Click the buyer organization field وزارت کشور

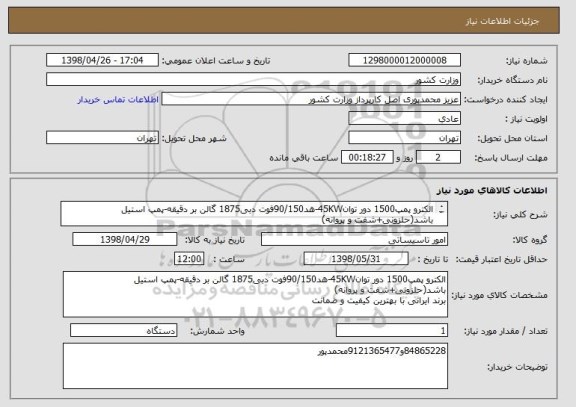(x=253, y=80)
